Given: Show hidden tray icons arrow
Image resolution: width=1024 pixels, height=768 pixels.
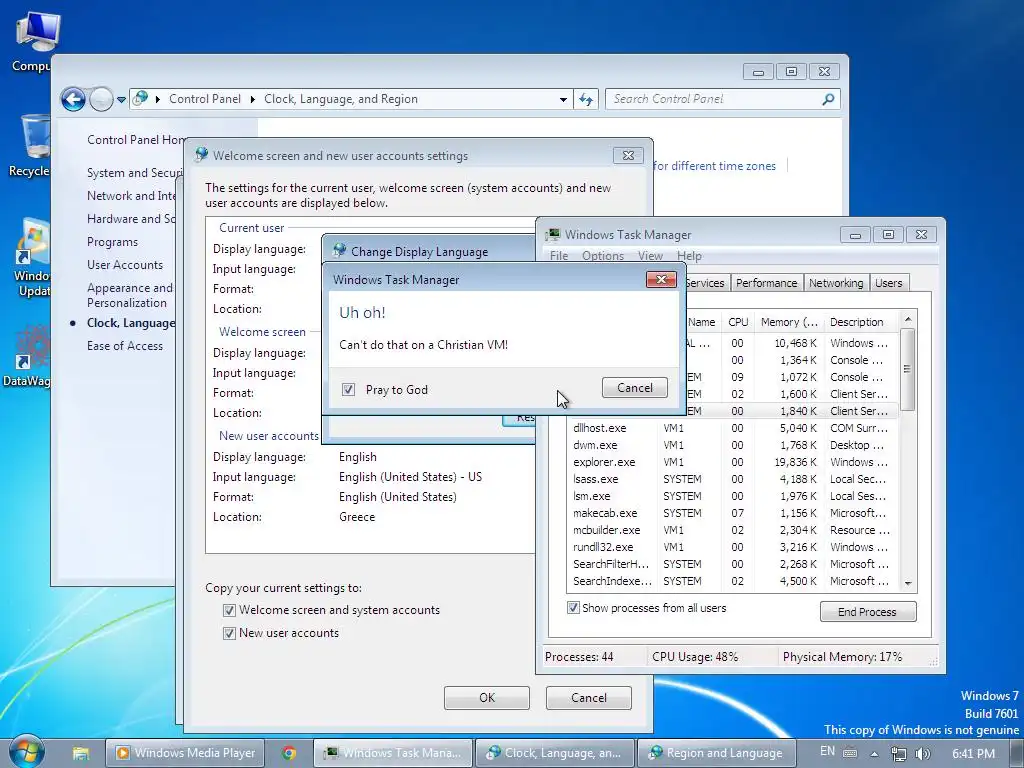Looking at the screenshot, I should click(x=874, y=754).
